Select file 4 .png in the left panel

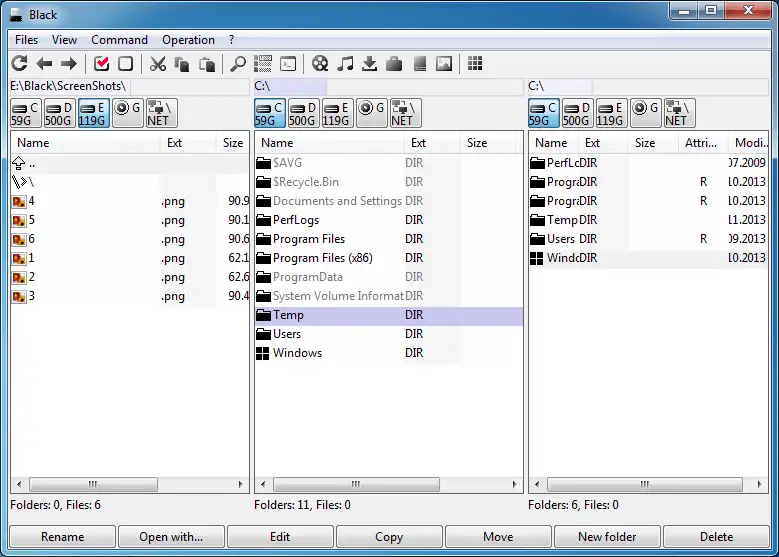point(129,201)
